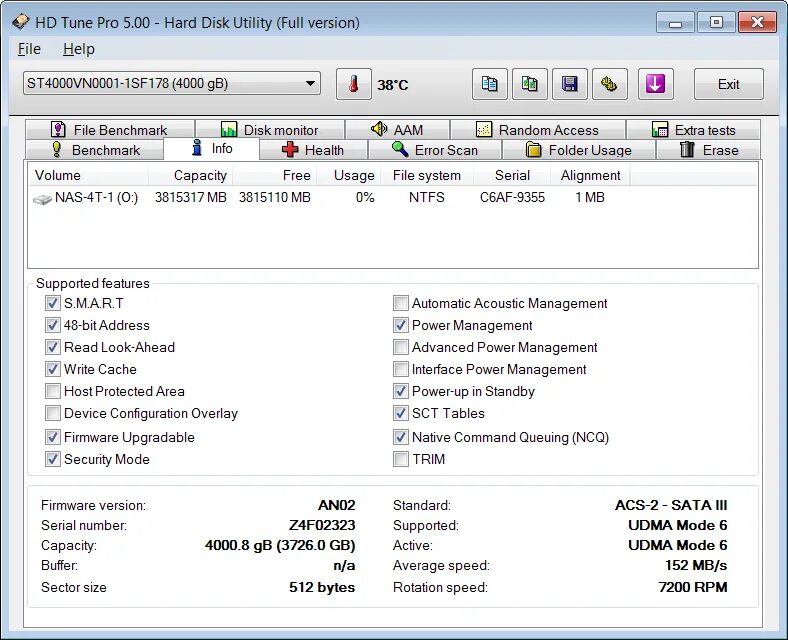Switch to the Benchmark tab
This screenshot has height=640, width=788.
94,150
